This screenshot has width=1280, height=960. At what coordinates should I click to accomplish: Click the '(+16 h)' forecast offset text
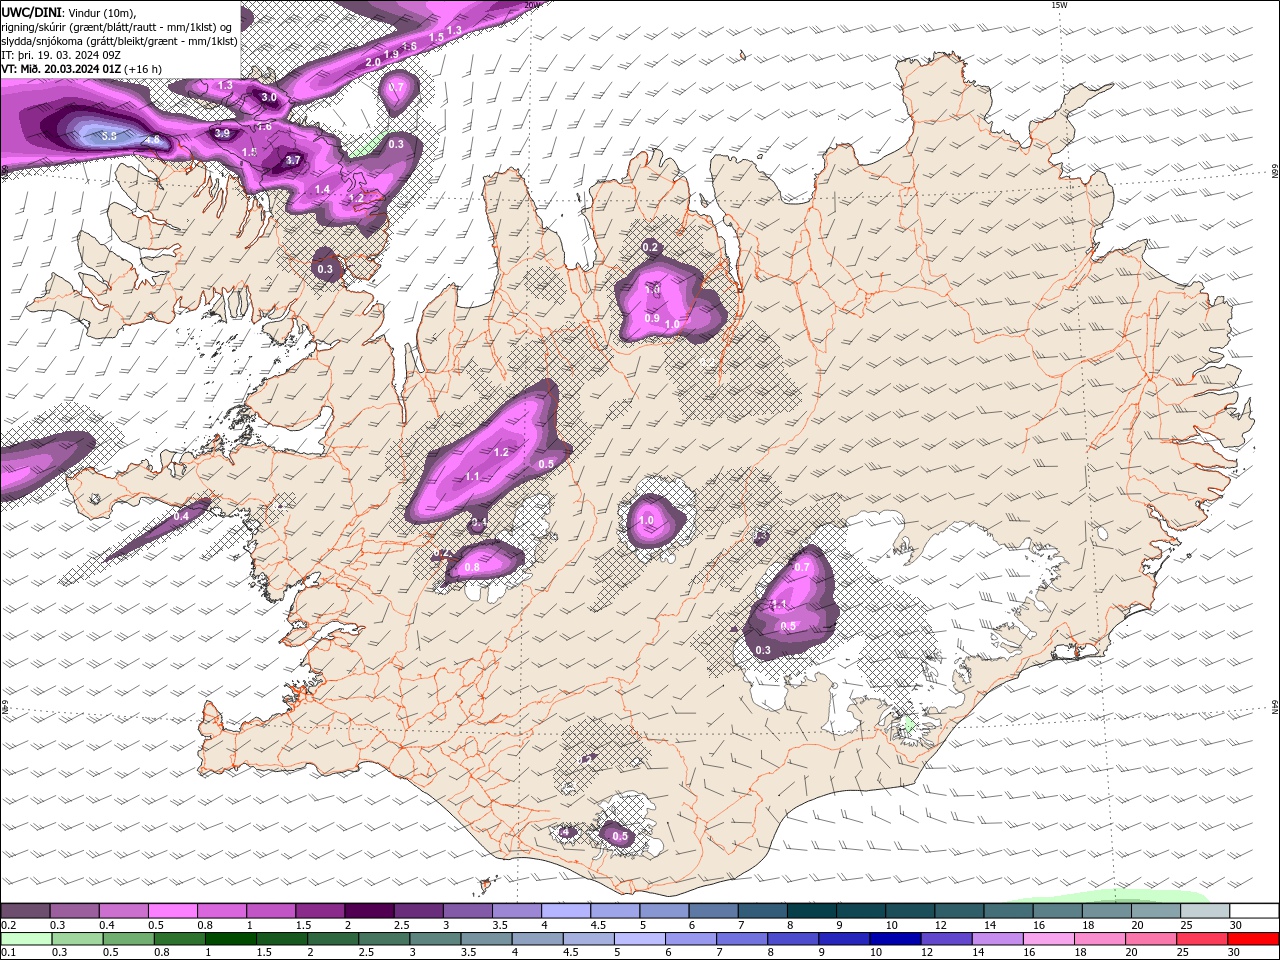pos(144,69)
